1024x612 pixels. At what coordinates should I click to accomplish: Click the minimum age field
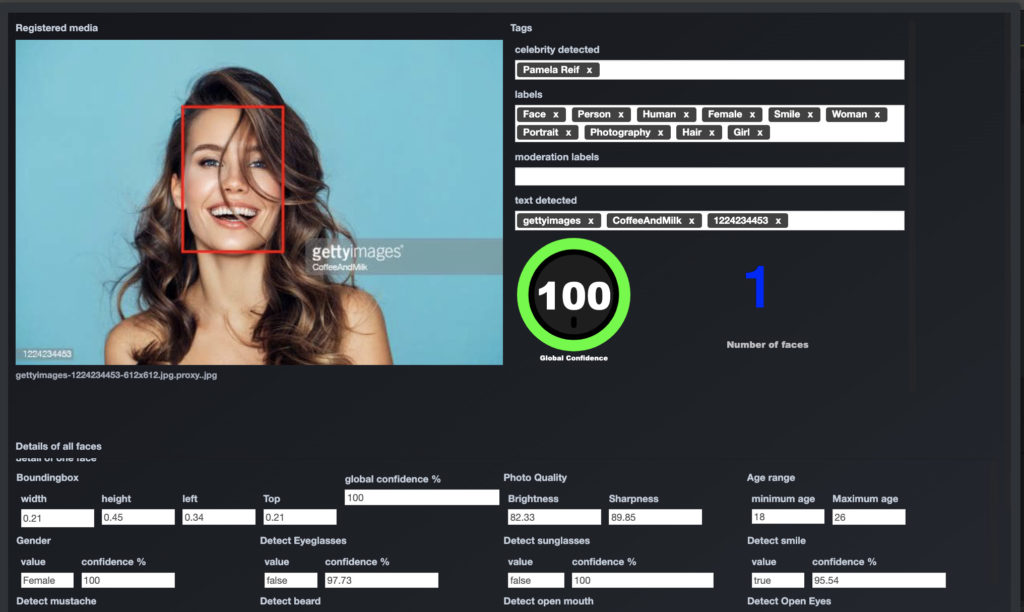pos(788,517)
